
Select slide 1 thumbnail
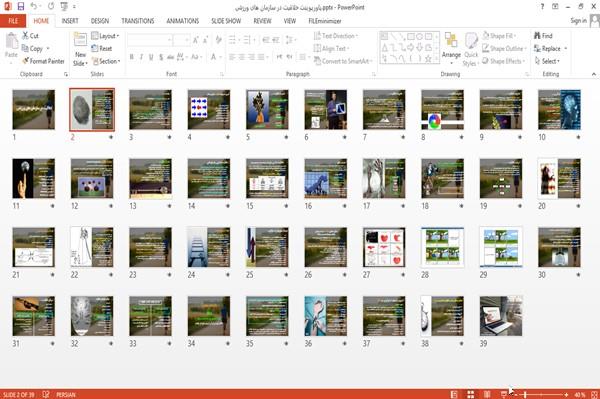(x=34, y=109)
